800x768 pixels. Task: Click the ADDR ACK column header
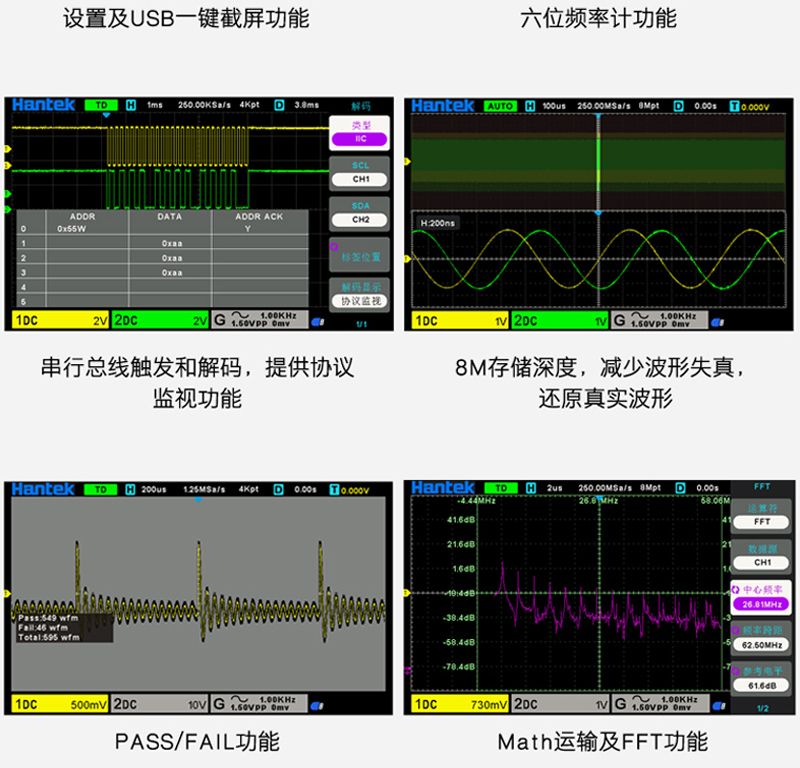pos(259,217)
